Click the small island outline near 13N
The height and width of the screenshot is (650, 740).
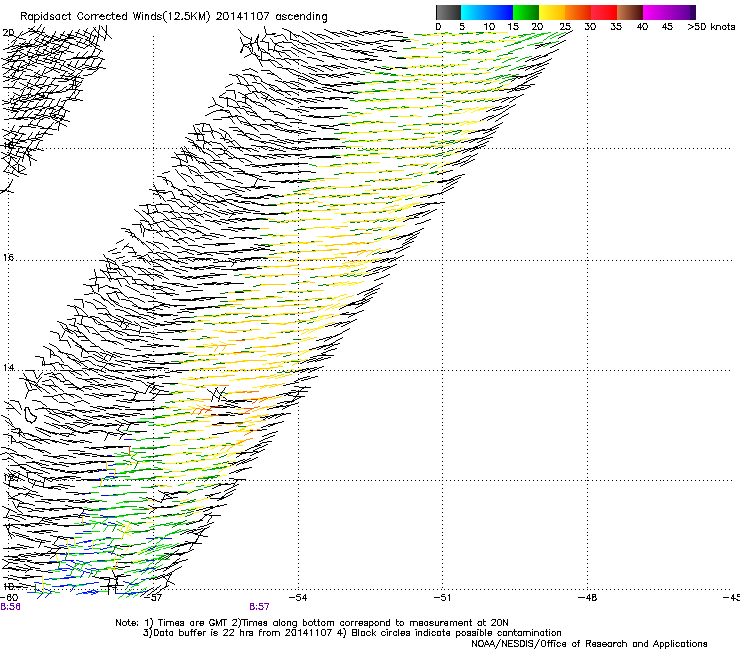point(31,414)
